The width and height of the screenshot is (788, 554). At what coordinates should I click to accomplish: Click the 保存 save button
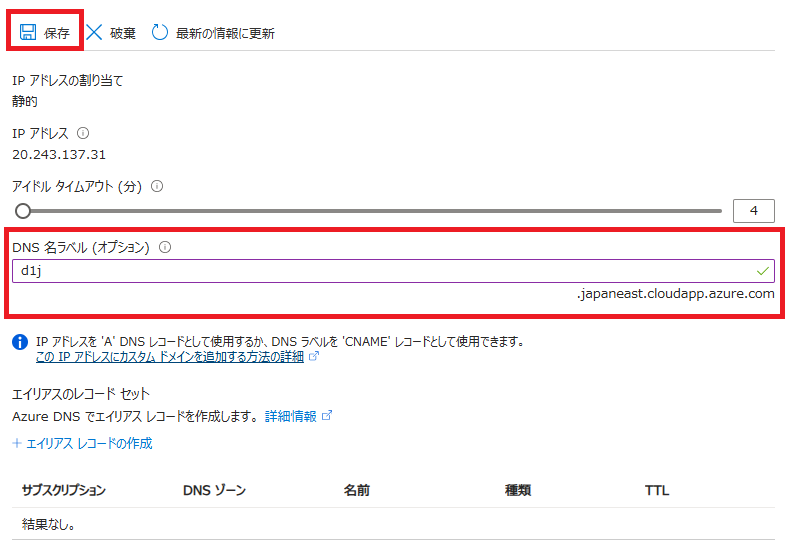[44, 33]
